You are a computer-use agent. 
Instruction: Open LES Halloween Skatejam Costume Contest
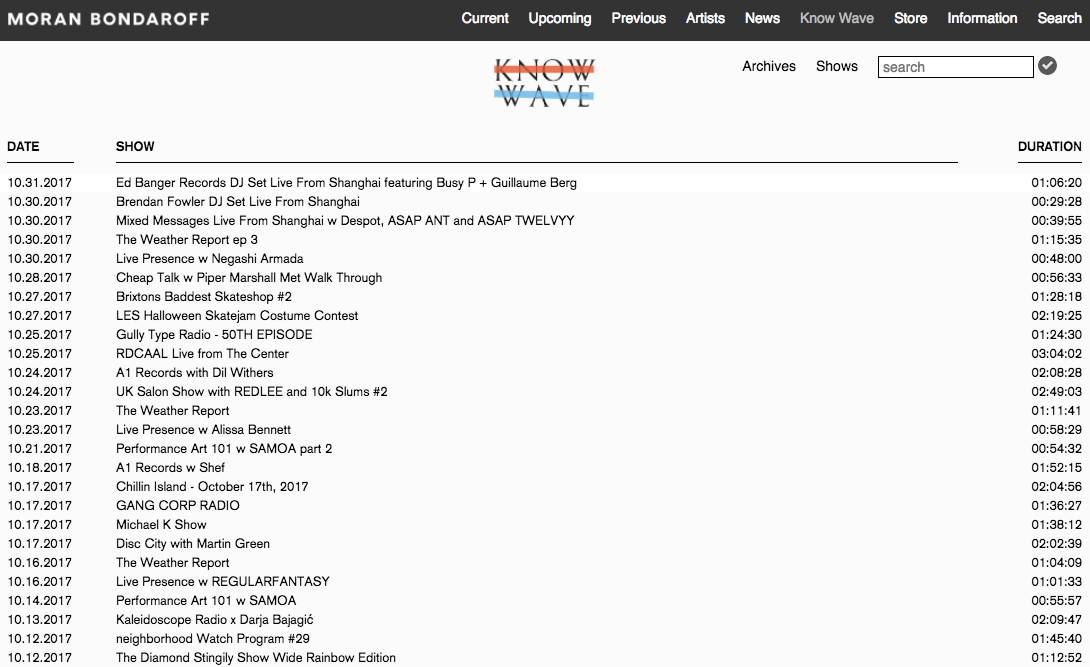pyautogui.click(x=237, y=315)
